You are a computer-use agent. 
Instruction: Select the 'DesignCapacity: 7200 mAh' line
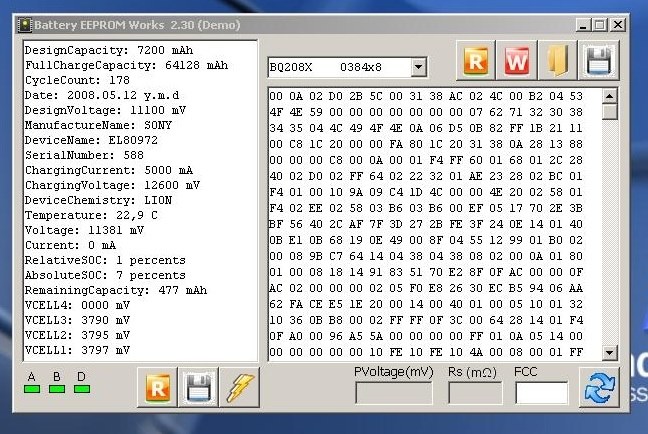pos(109,50)
